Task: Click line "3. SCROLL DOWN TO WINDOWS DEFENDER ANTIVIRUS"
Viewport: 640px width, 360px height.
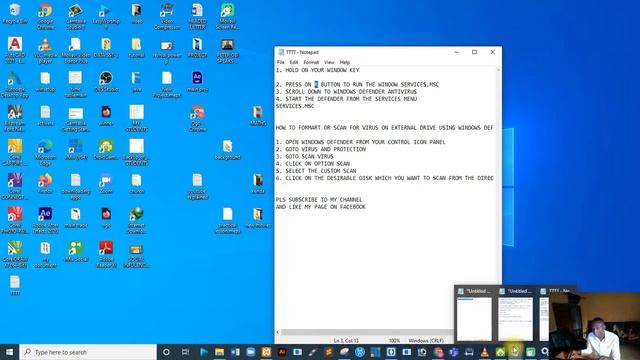Action: tap(347, 92)
